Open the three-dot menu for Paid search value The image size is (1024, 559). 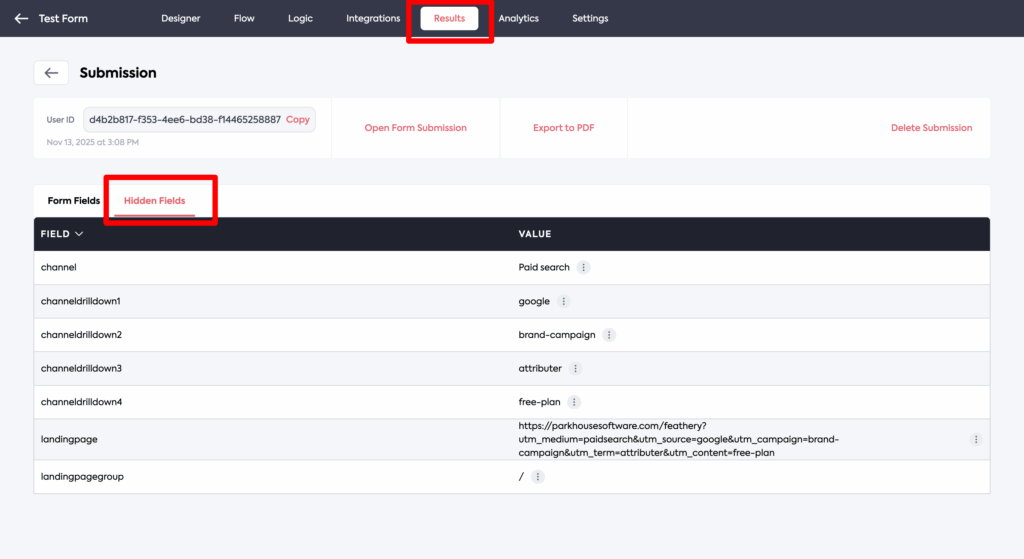(x=584, y=268)
